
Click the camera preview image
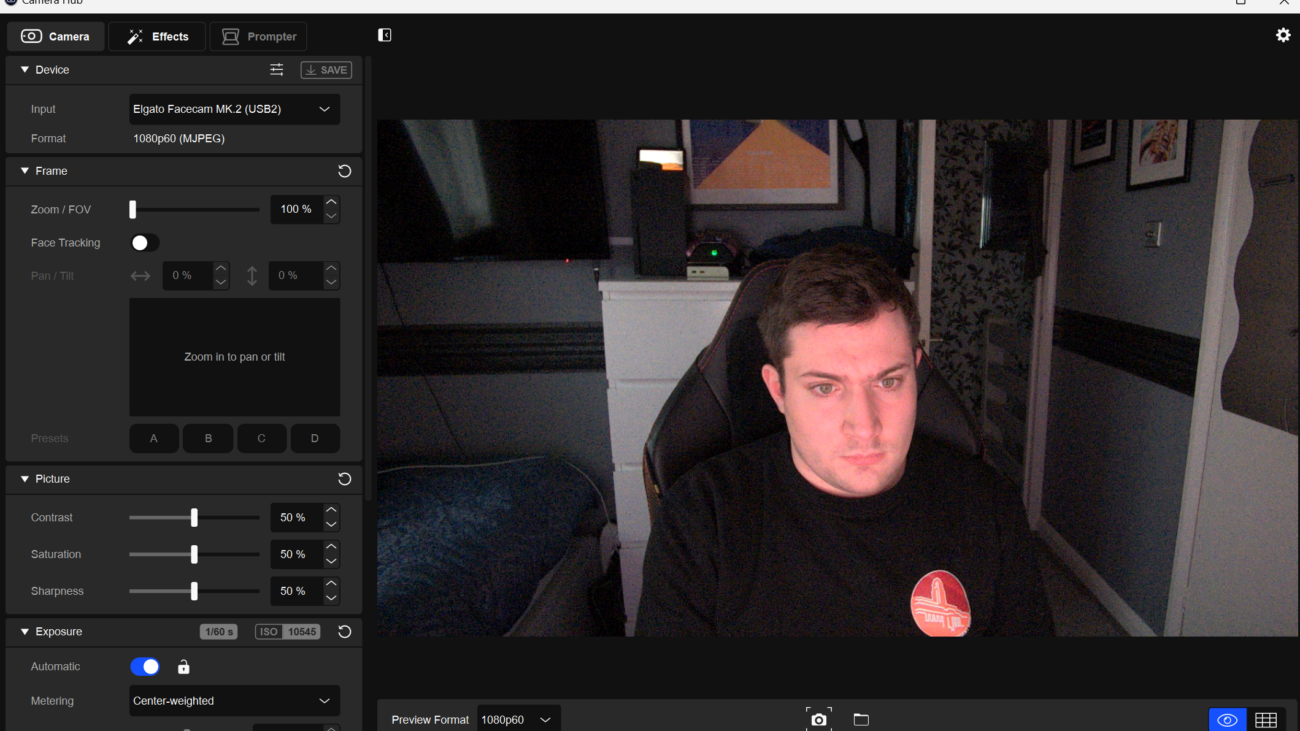tap(838, 378)
